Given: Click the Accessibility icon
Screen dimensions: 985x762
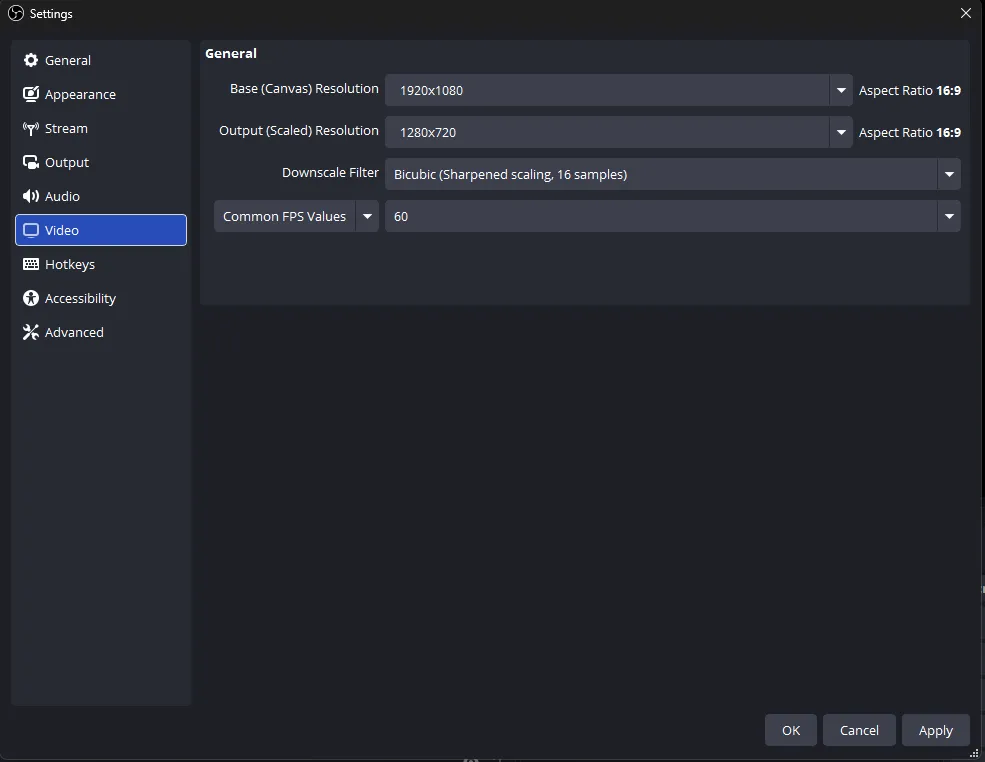Looking at the screenshot, I should tap(31, 298).
